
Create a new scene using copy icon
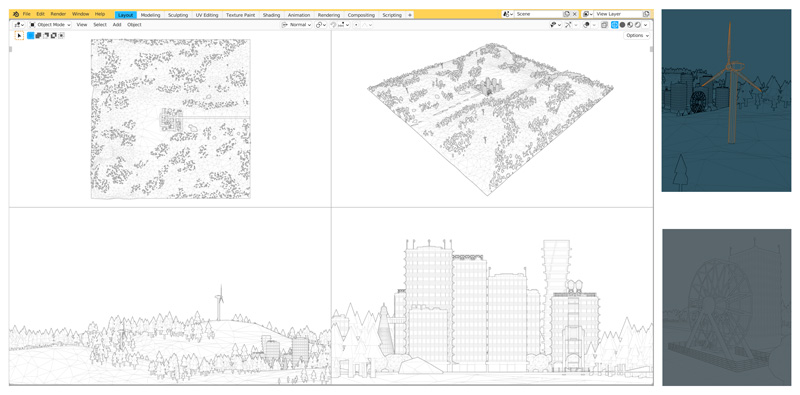pyautogui.click(x=567, y=14)
